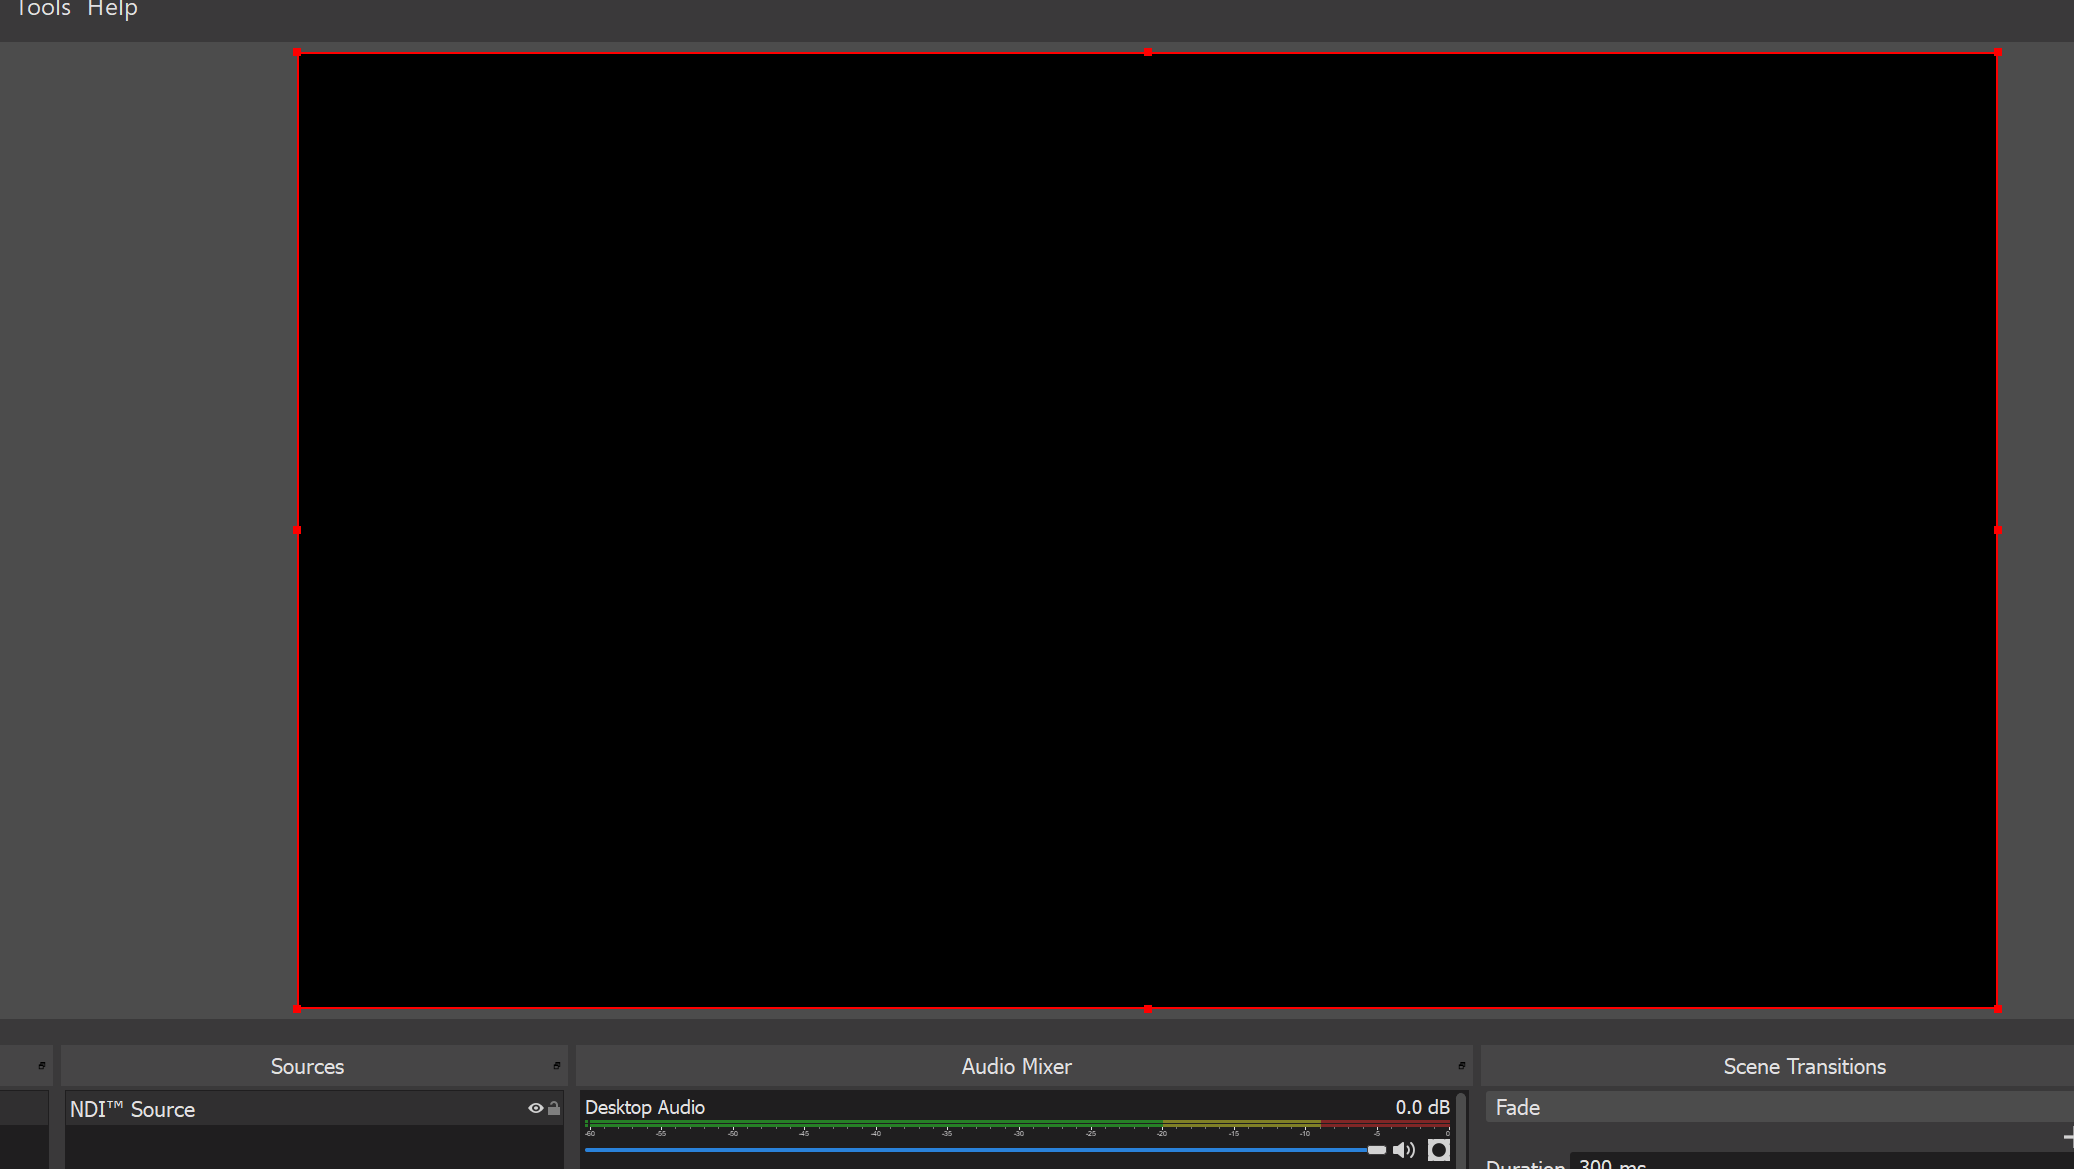Mute the Desktop Audio speaker icon

[x=1404, y=1150]
